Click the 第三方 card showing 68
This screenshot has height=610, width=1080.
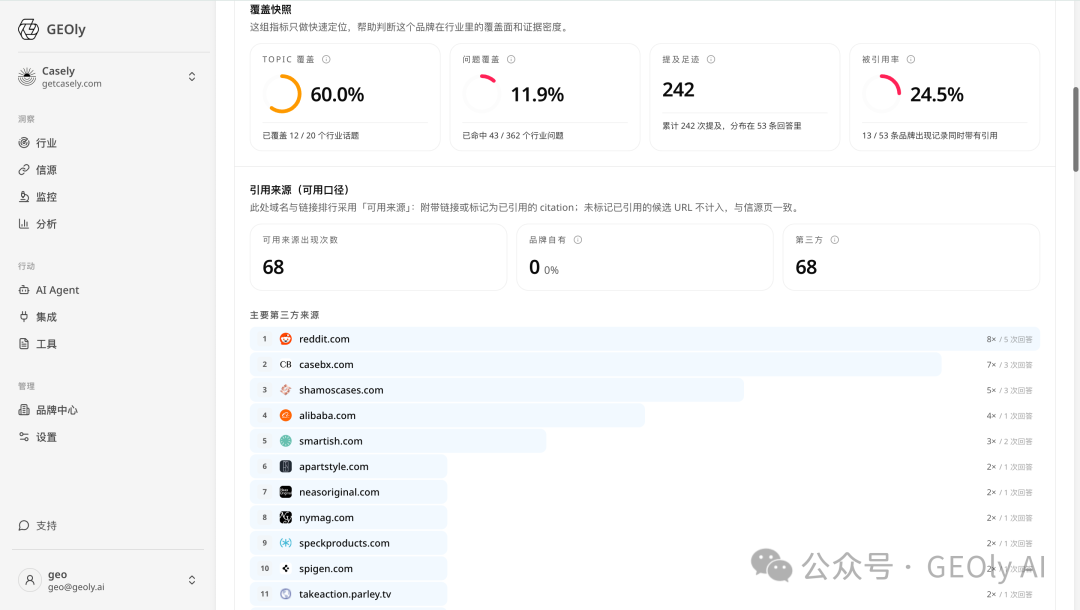coord(911,257)
